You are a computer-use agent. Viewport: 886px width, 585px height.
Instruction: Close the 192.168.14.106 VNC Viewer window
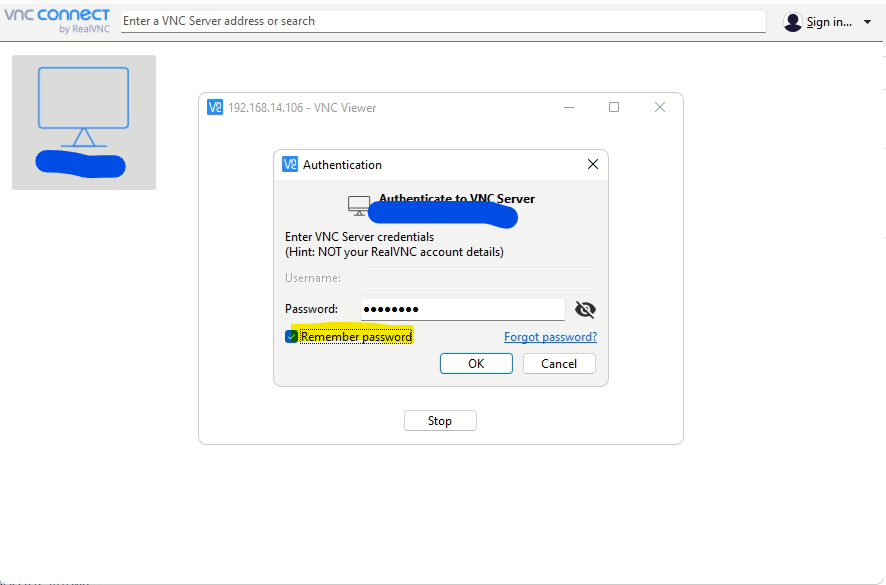(x=659, y=108)
